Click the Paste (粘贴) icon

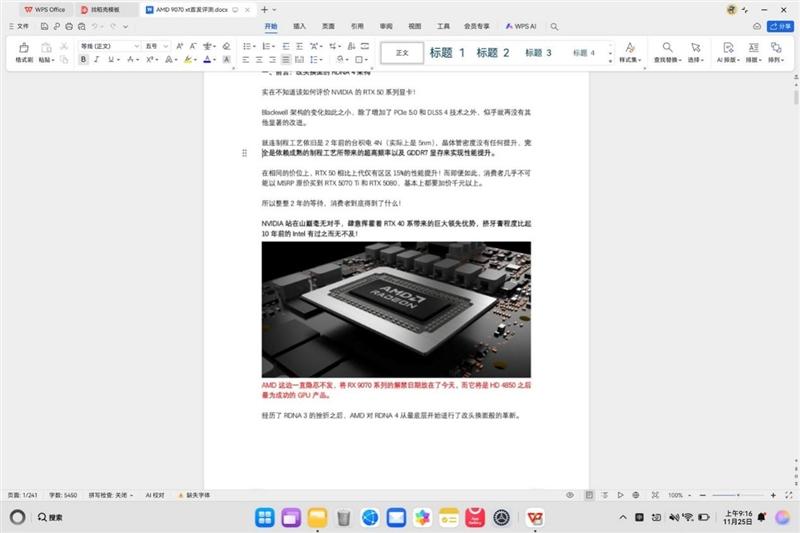coord(46,47)
